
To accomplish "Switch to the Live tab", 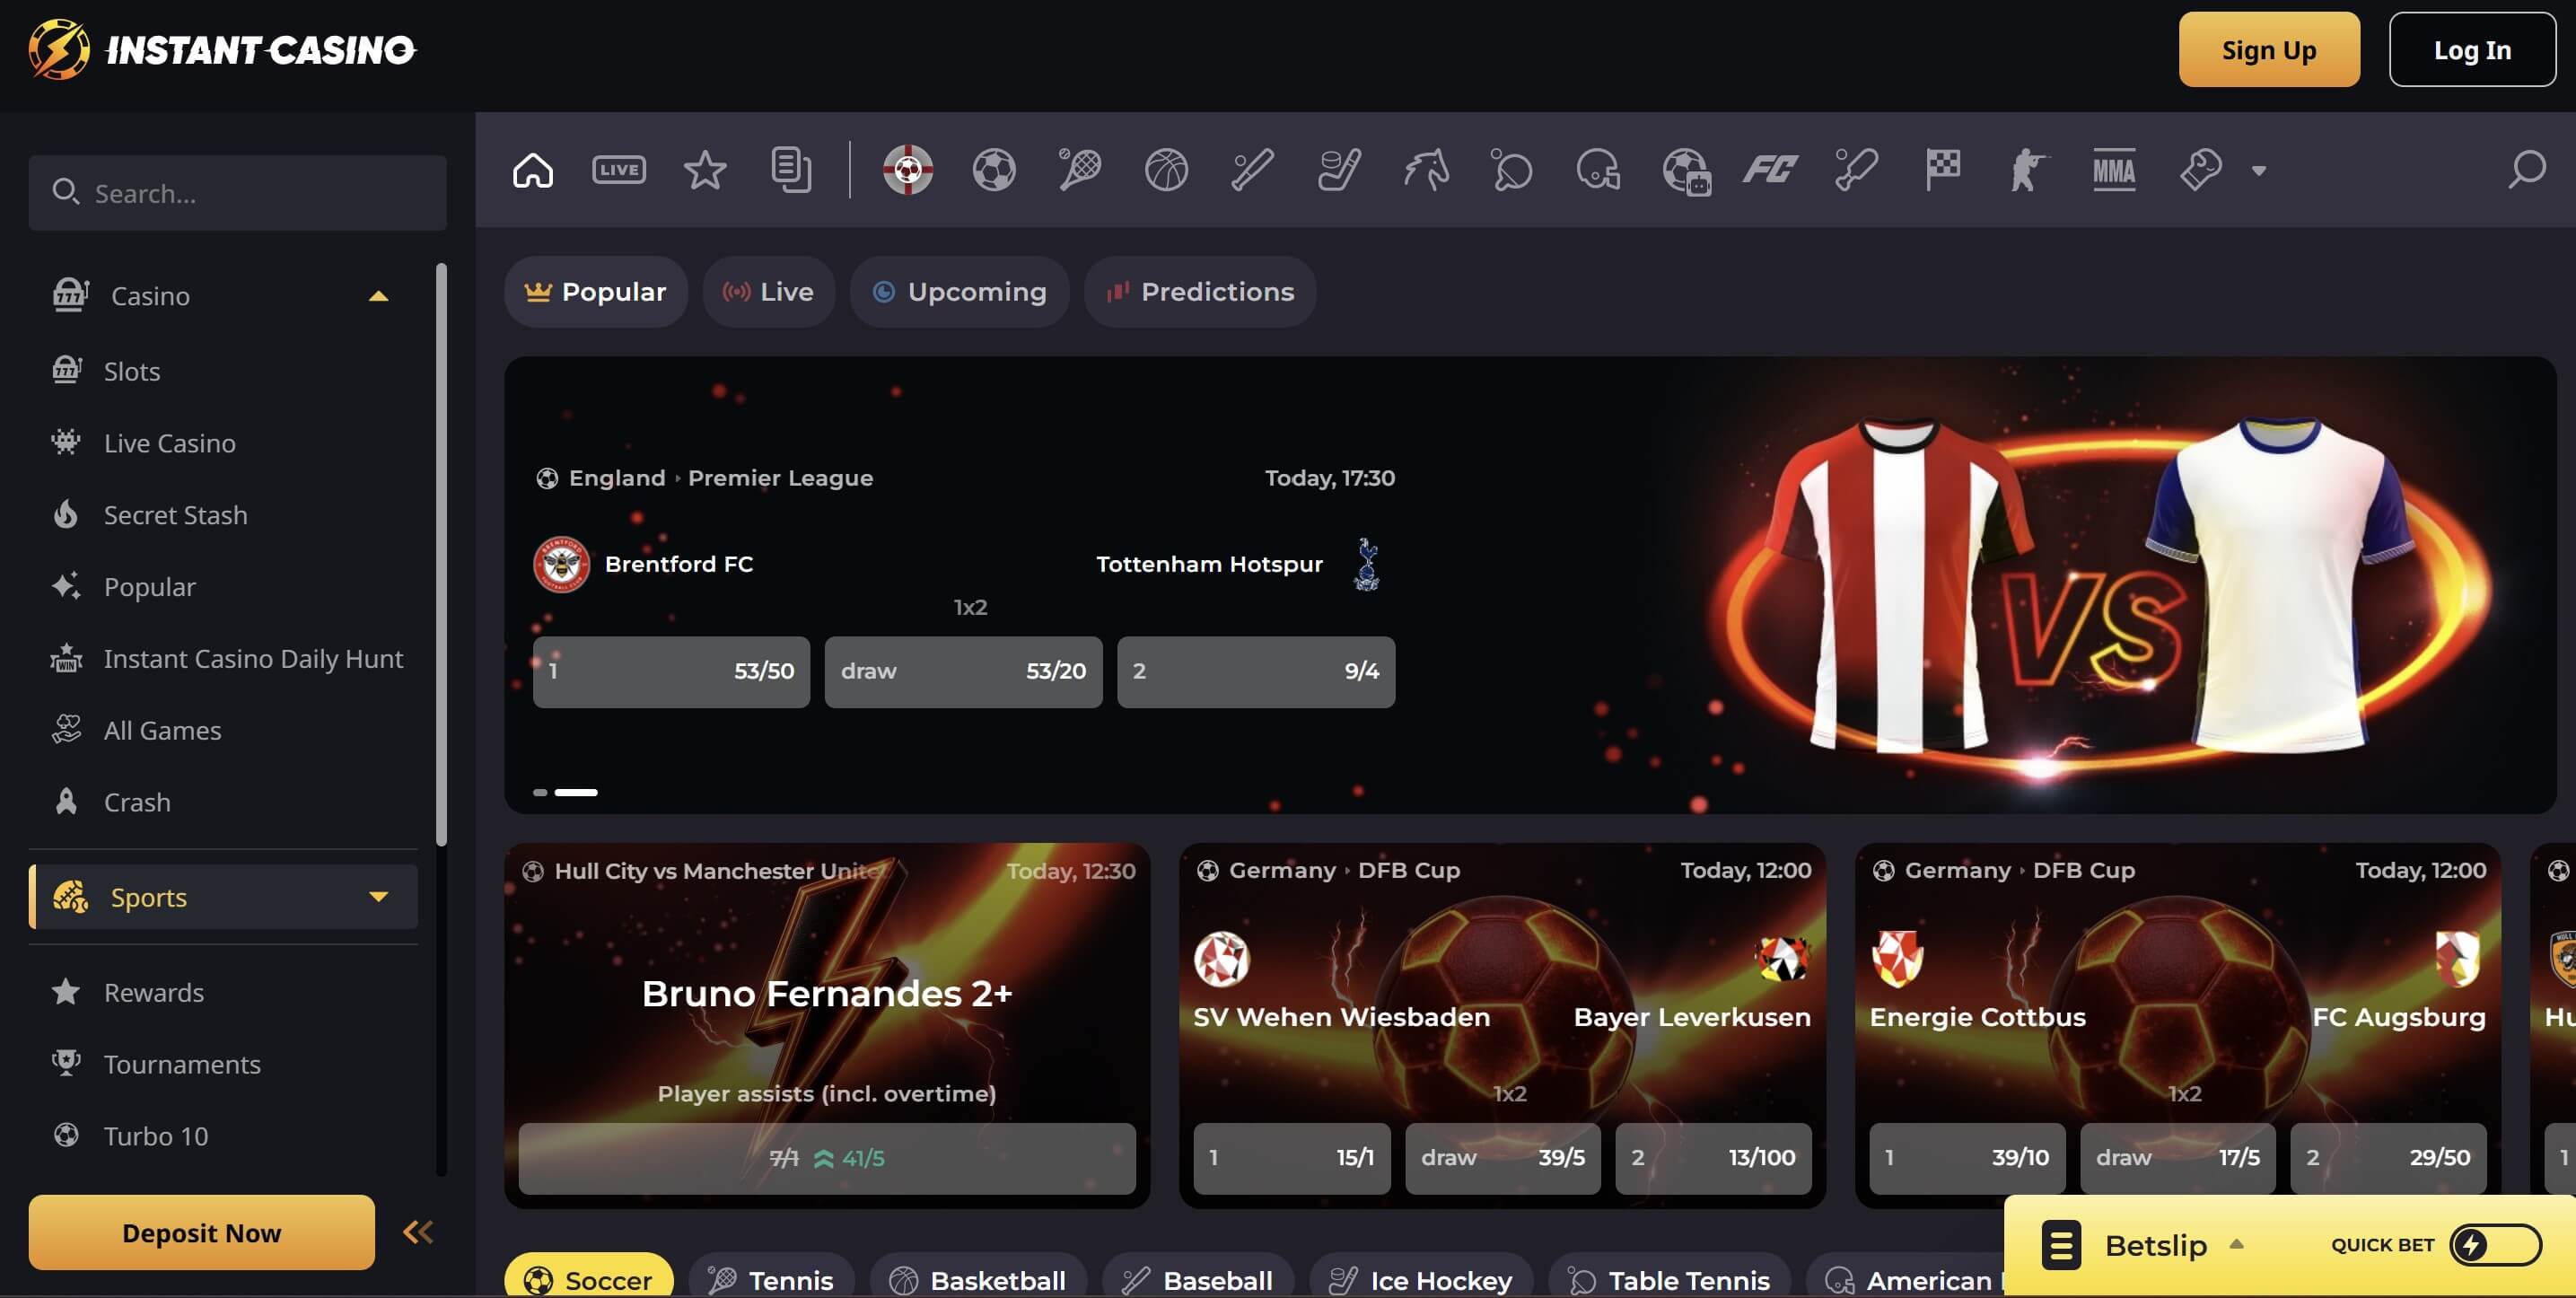I will click(x=768, y=292).
